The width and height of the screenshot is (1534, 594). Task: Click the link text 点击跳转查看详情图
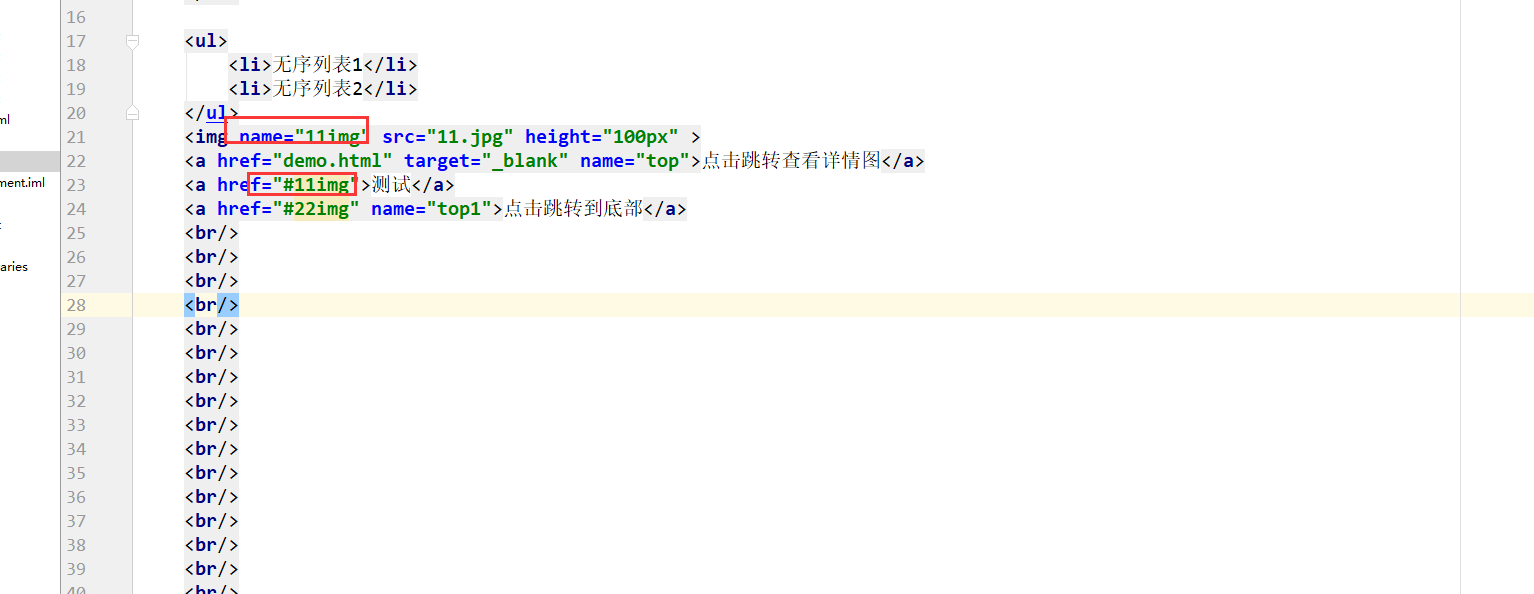pyautogui.click(x=791, y=161)
